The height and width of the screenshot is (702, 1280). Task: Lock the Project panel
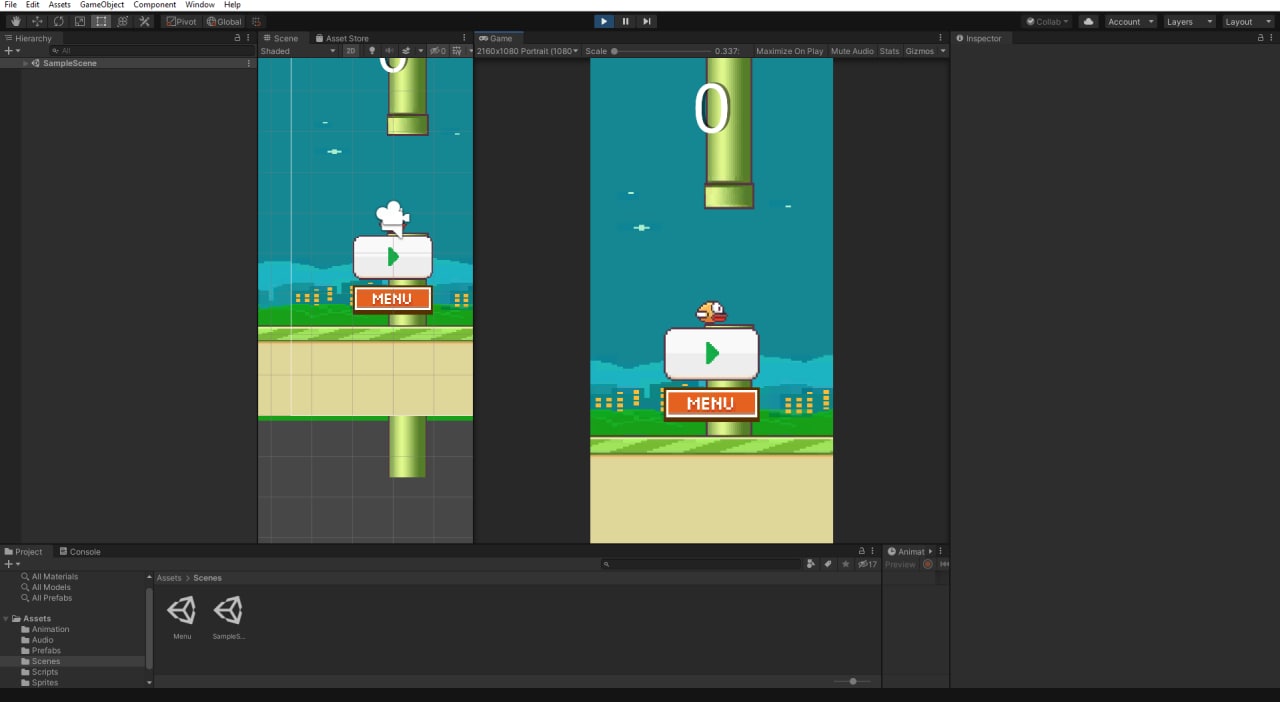tap(862, 551)
